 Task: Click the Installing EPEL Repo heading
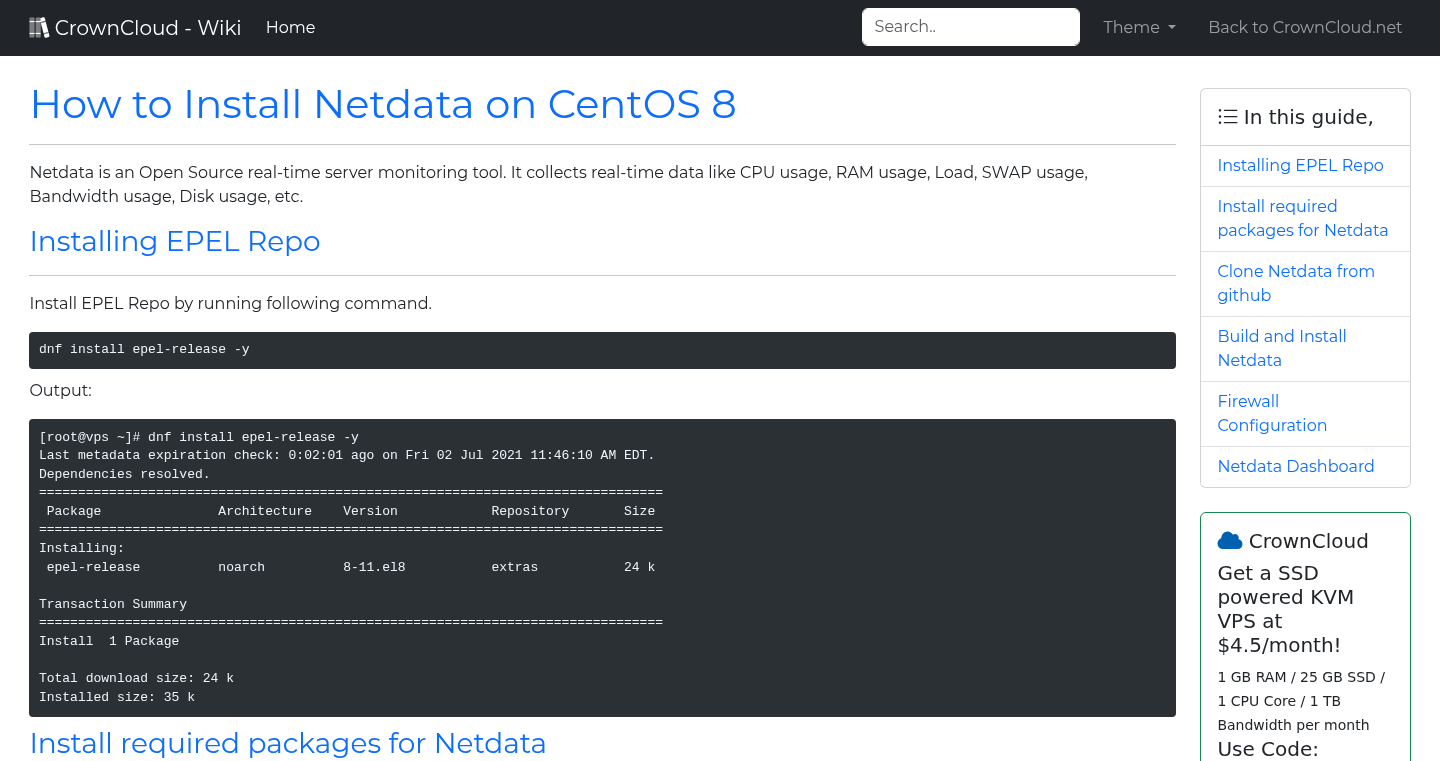(175, 241)
